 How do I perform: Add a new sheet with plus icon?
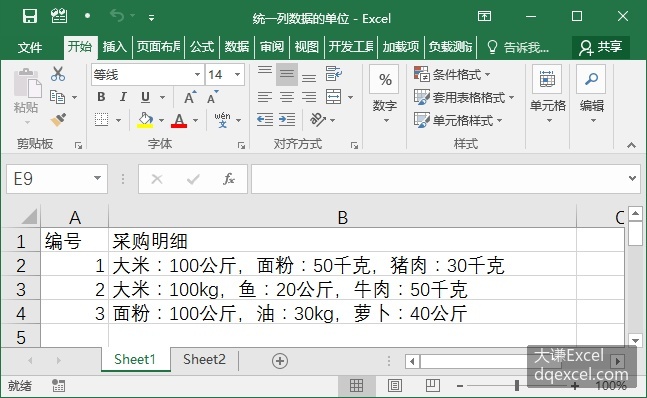point(280,361)
